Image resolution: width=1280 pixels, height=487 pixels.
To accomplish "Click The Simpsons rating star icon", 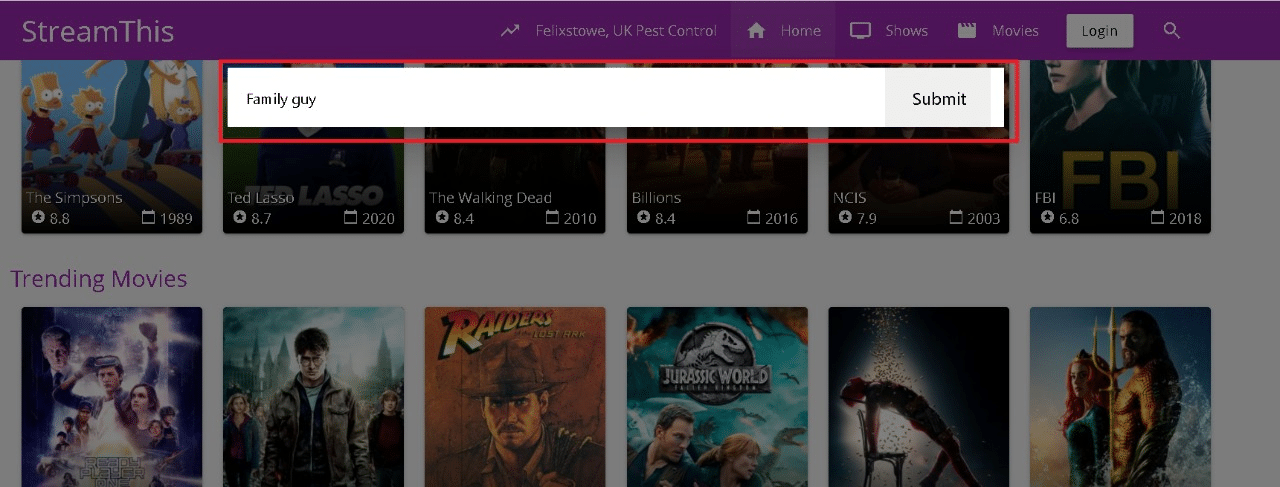I will click(38, 217).
